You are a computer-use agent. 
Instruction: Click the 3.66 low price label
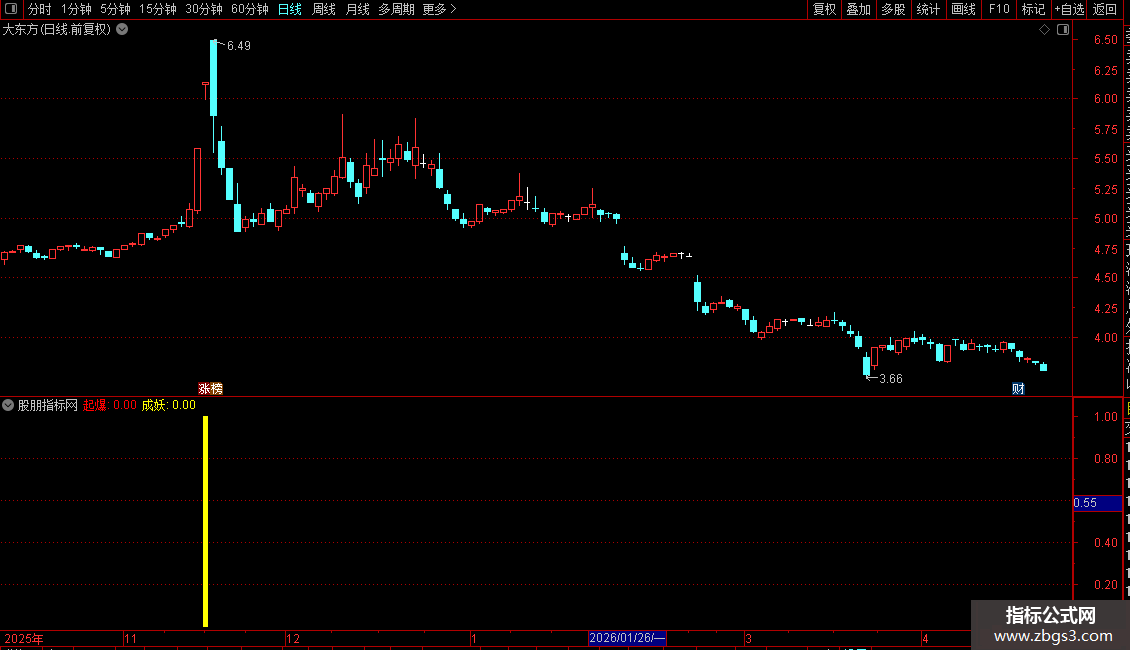(891, 378)
